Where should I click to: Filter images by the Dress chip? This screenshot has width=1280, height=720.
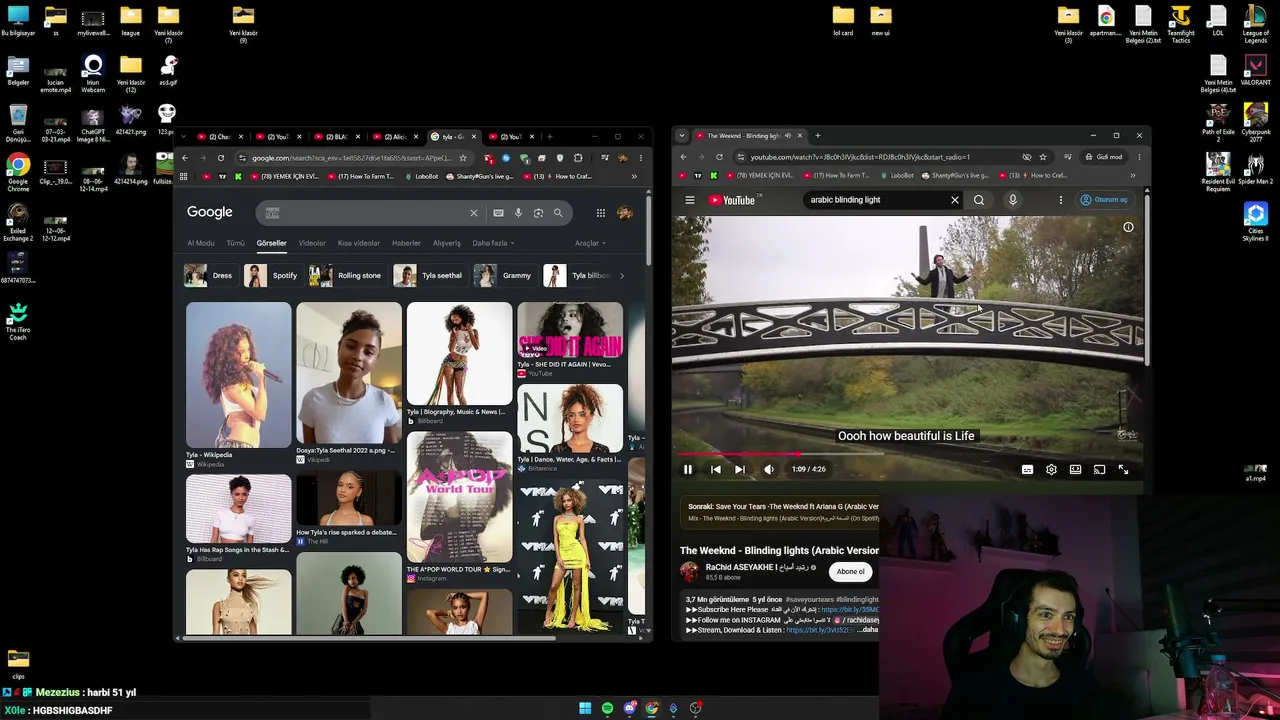click(210, 276)
